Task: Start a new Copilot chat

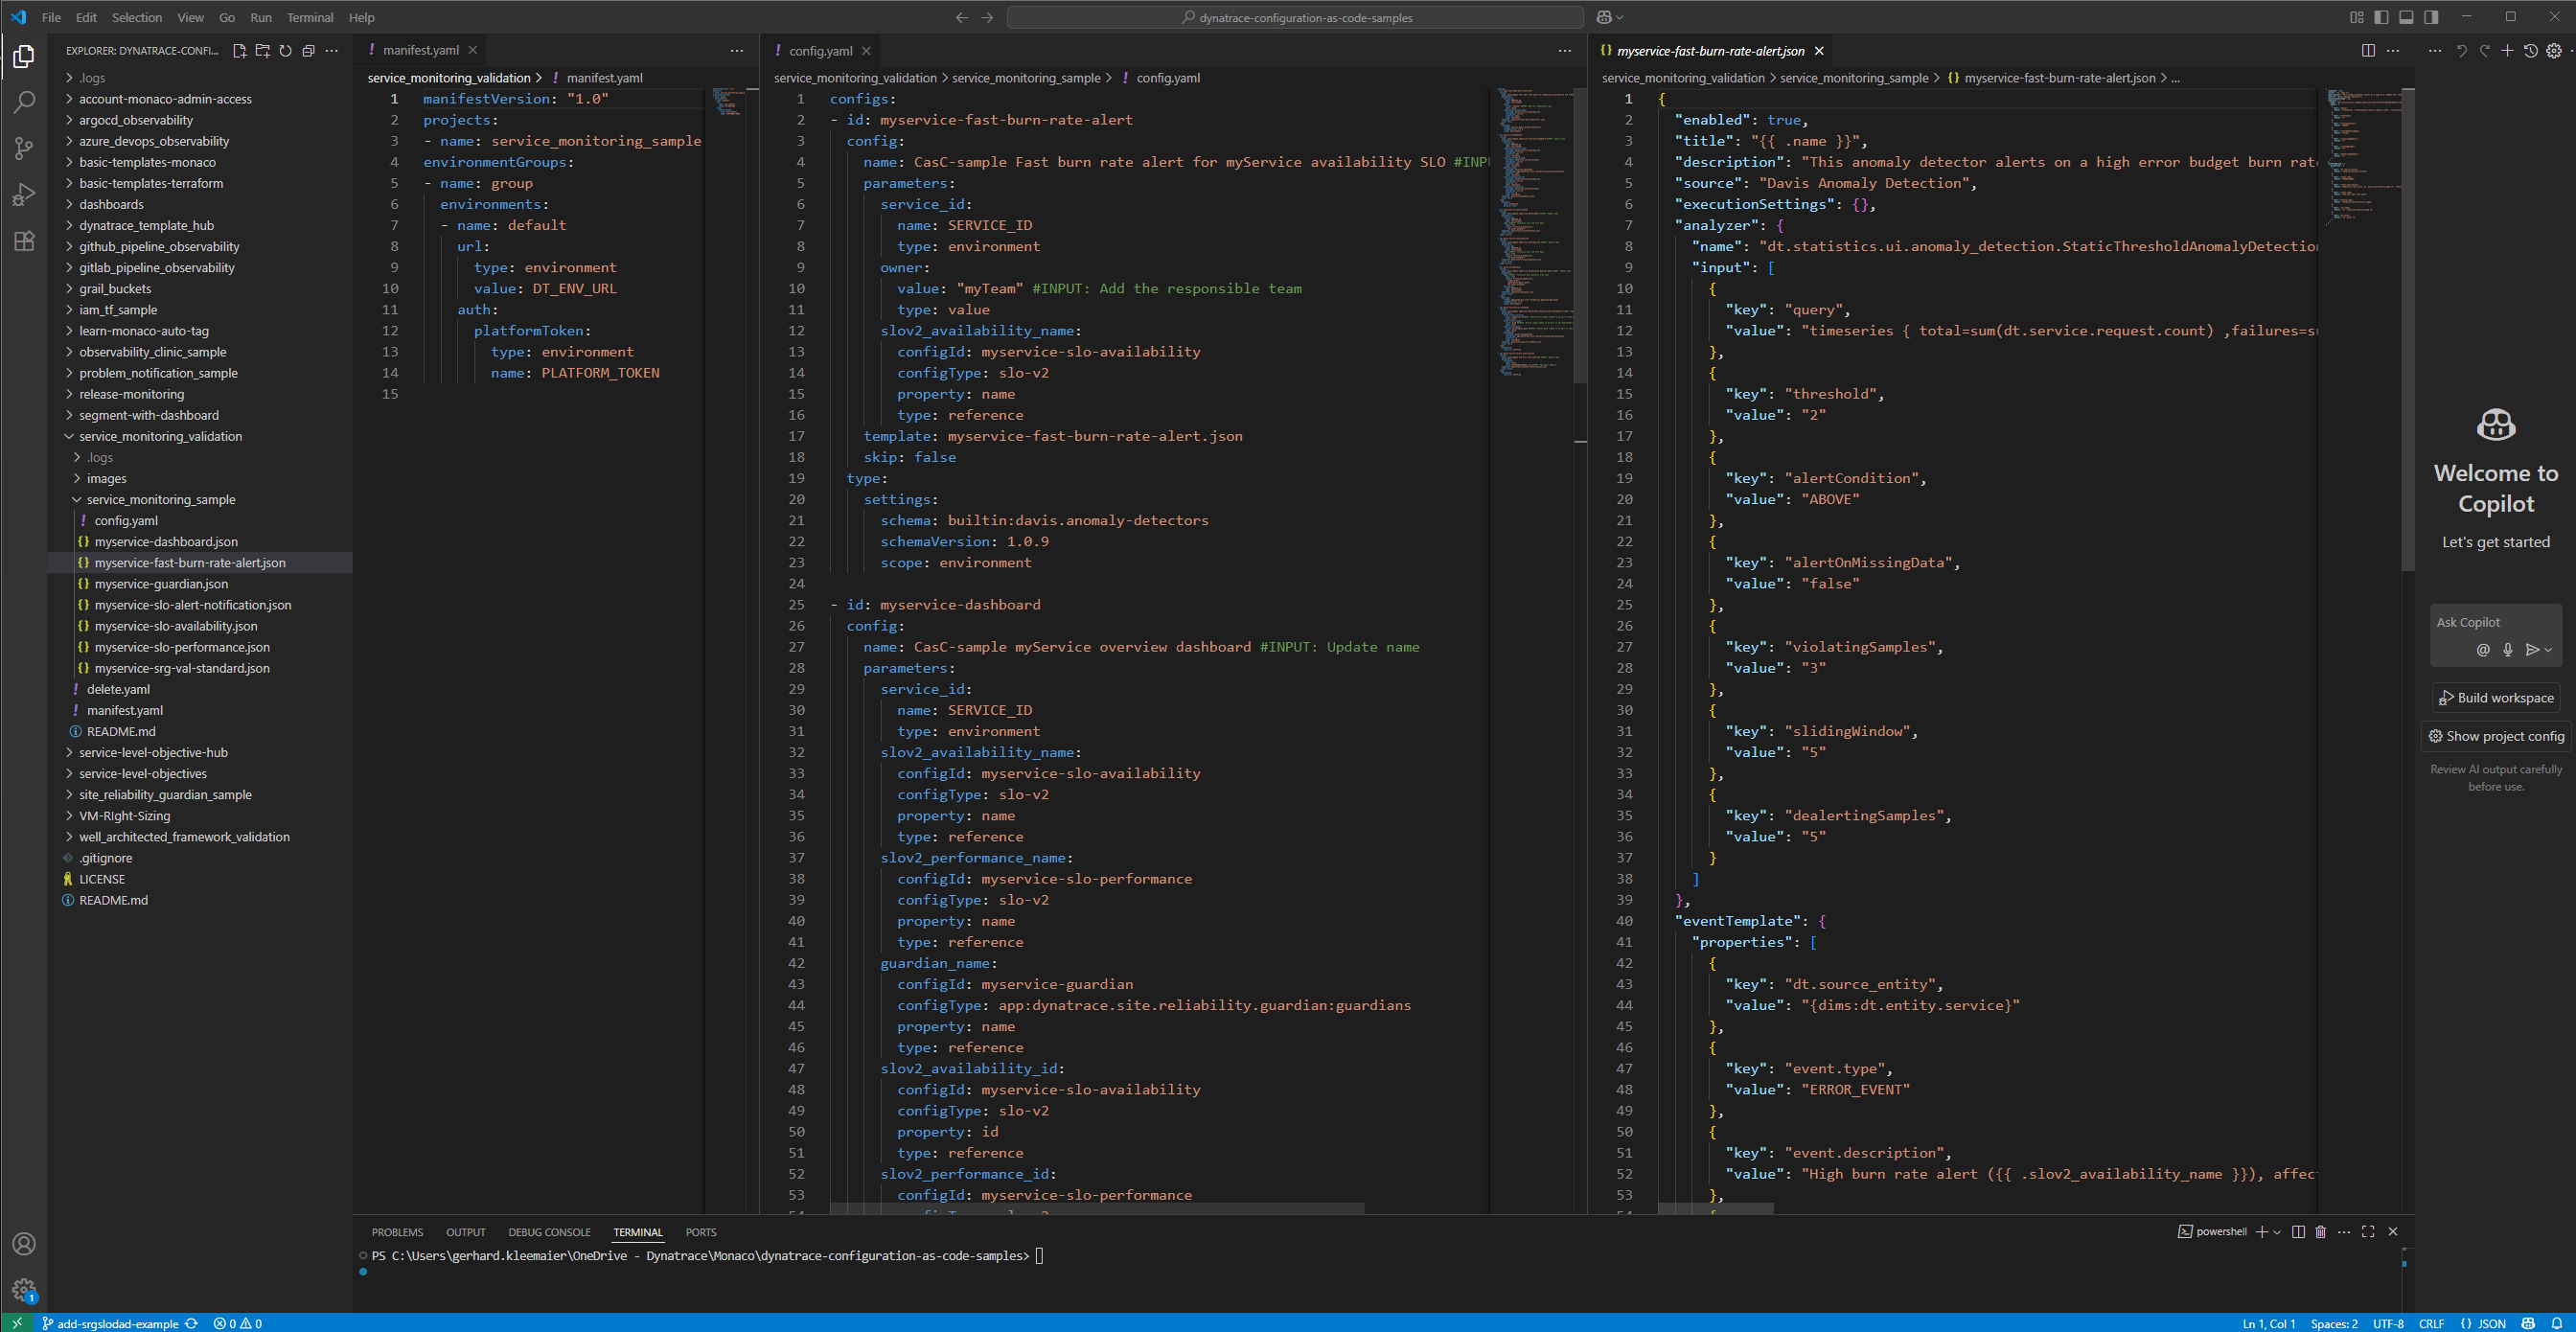Action: pyautogui.click(x=2507, y=50)
